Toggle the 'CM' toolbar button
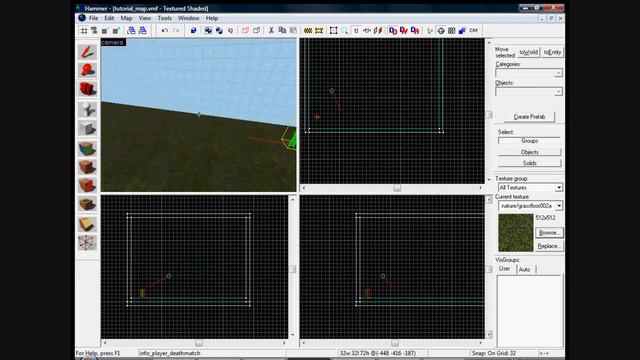Screen dimensions: 640x360 (x=473, y=31)
